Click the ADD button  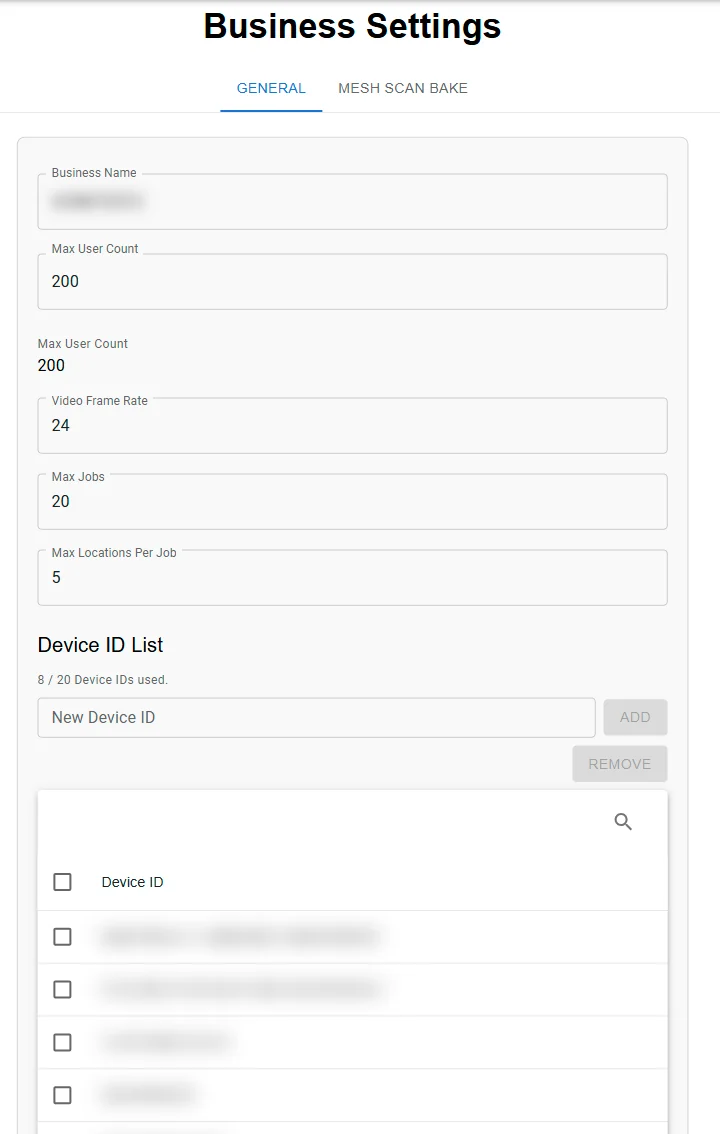pos(635,717)
